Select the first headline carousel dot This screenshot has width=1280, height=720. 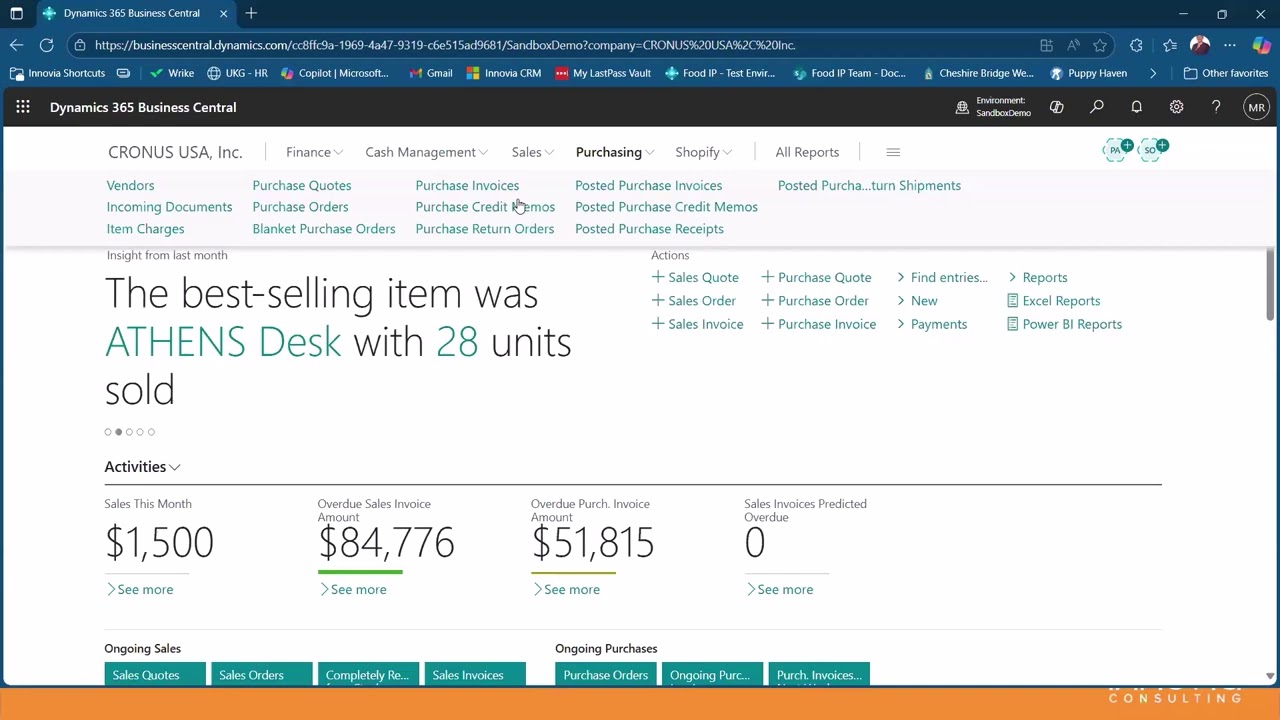108,432
